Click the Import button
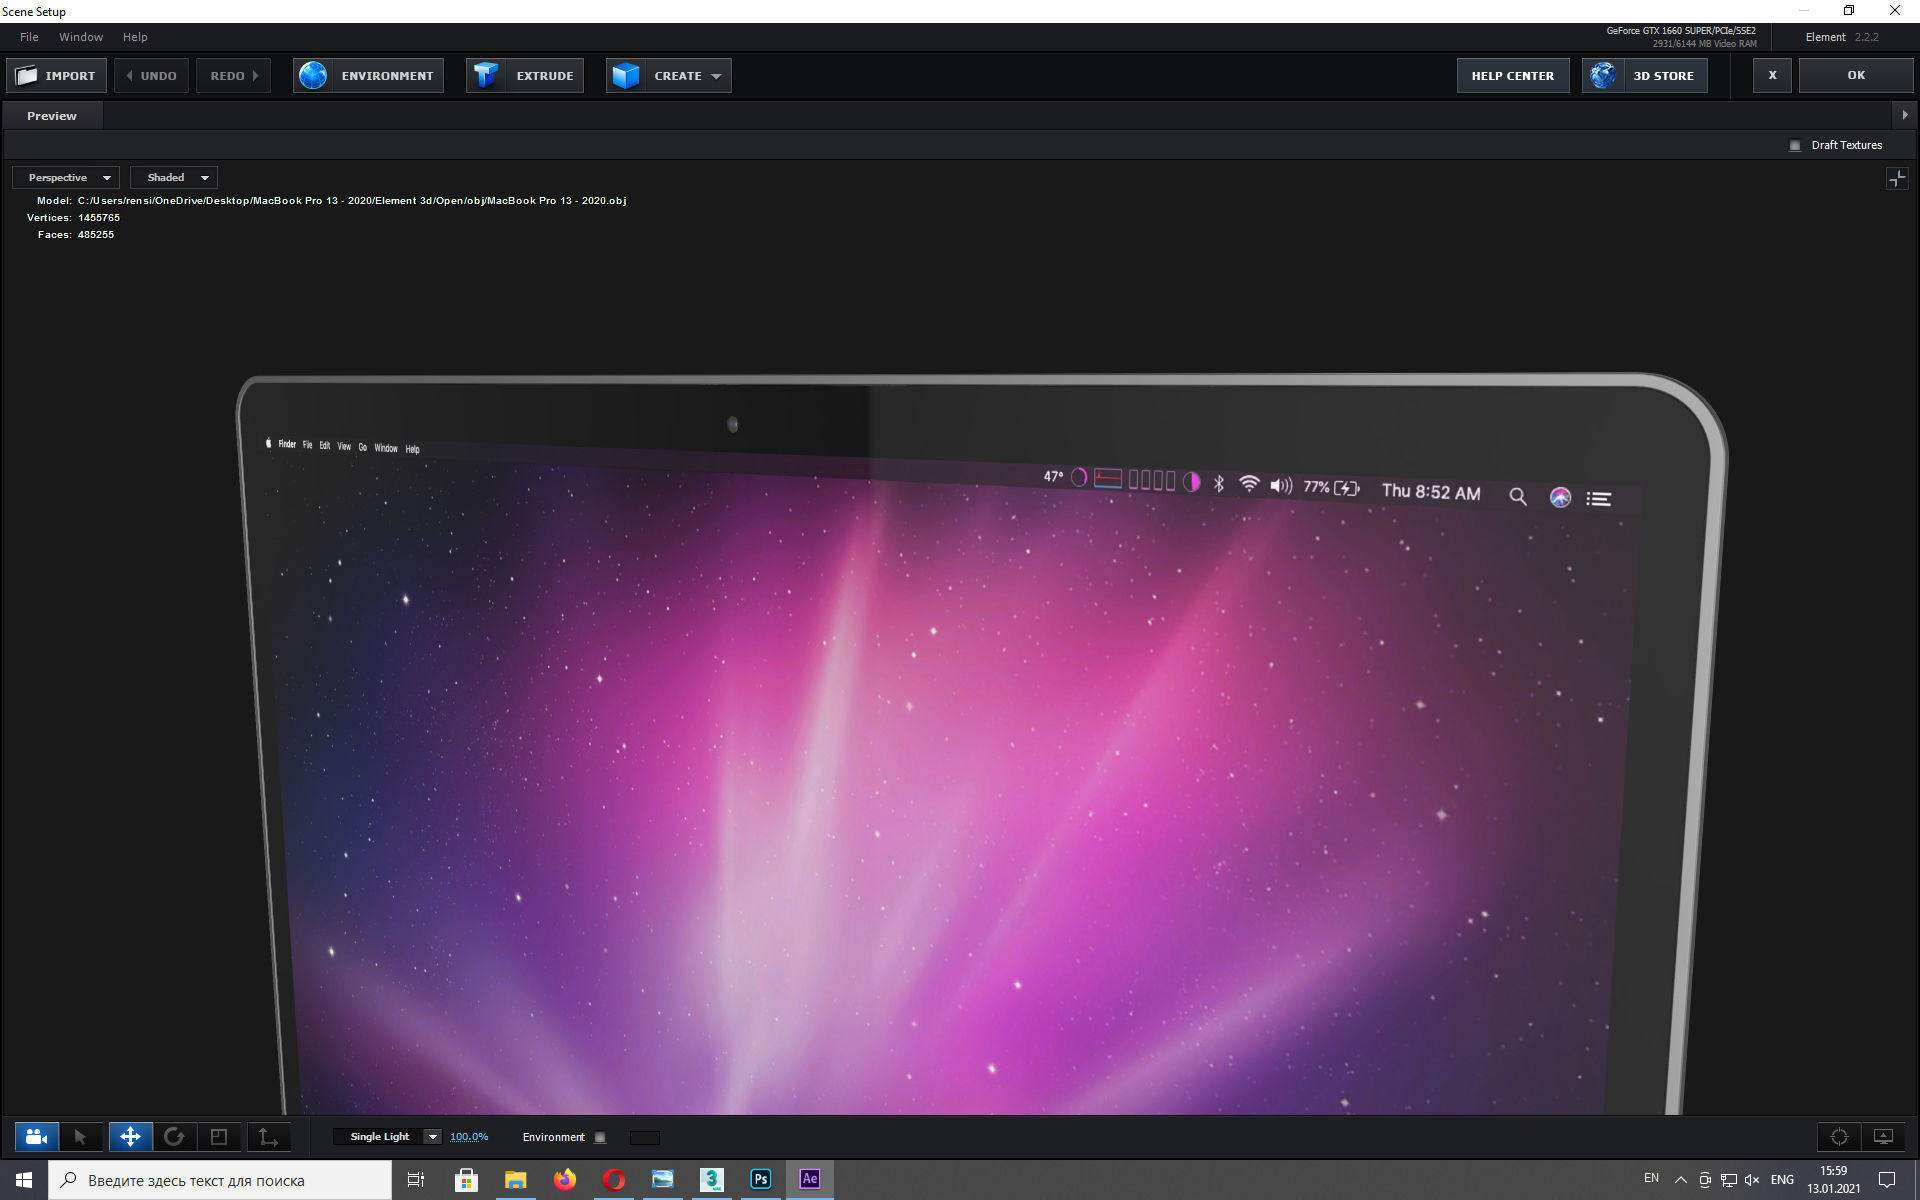1920x1200 pixels. (x=57, y=76)
